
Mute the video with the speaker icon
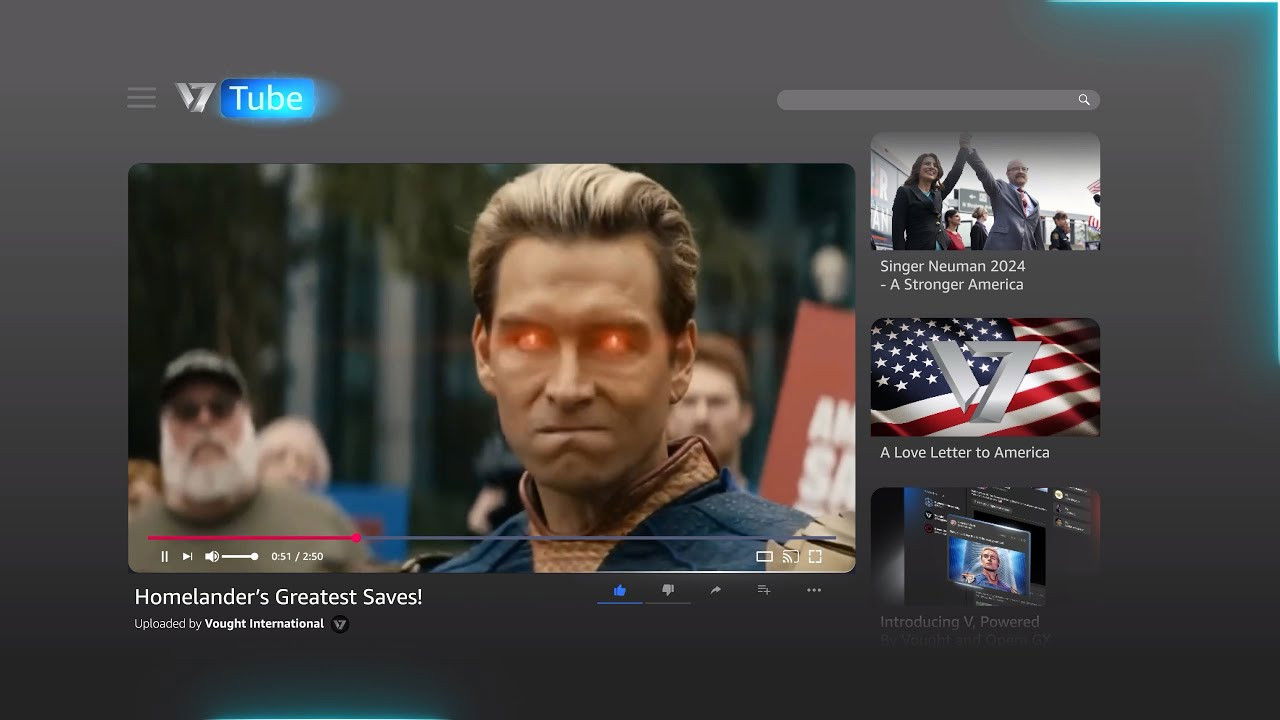point(212,557)
